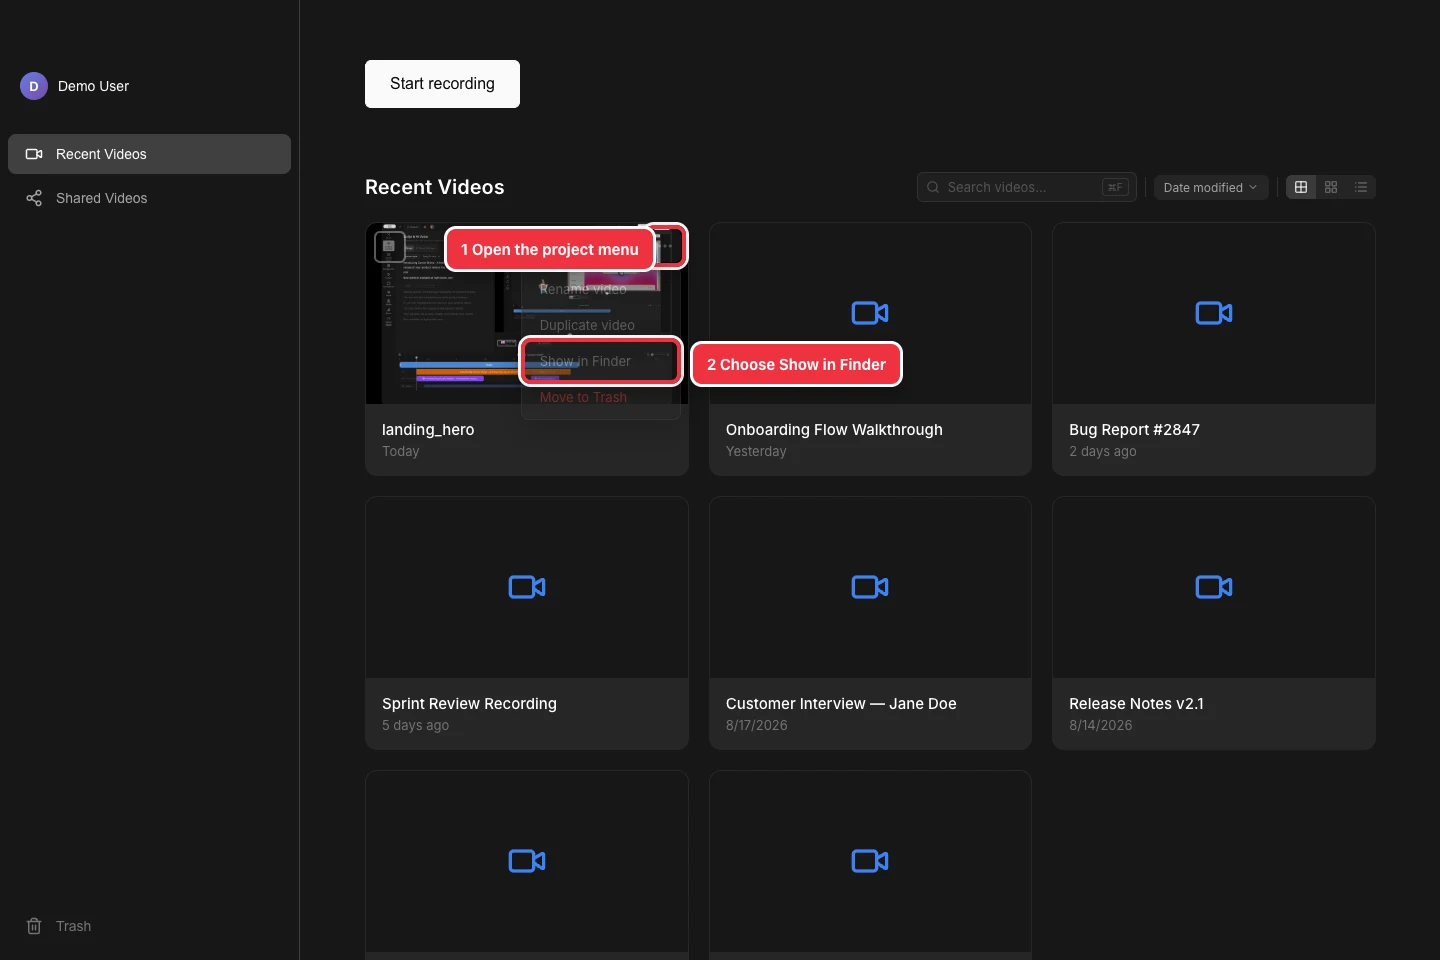Viewport: 1440px width, 960px height.
Task: Click the "Sprint Review Recording" title text
Action: (469, 704)
